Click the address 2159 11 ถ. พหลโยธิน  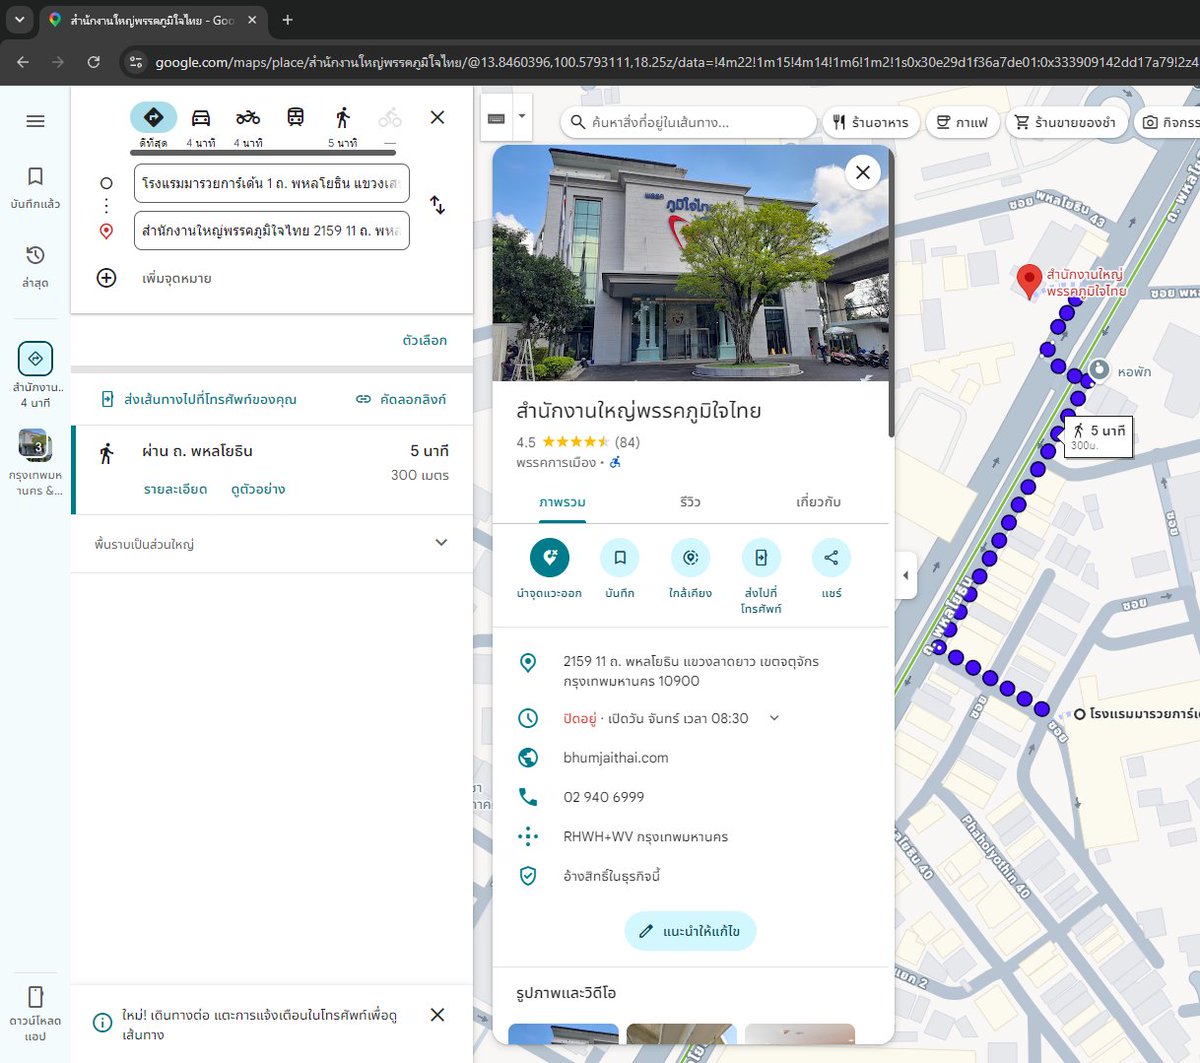690,671
